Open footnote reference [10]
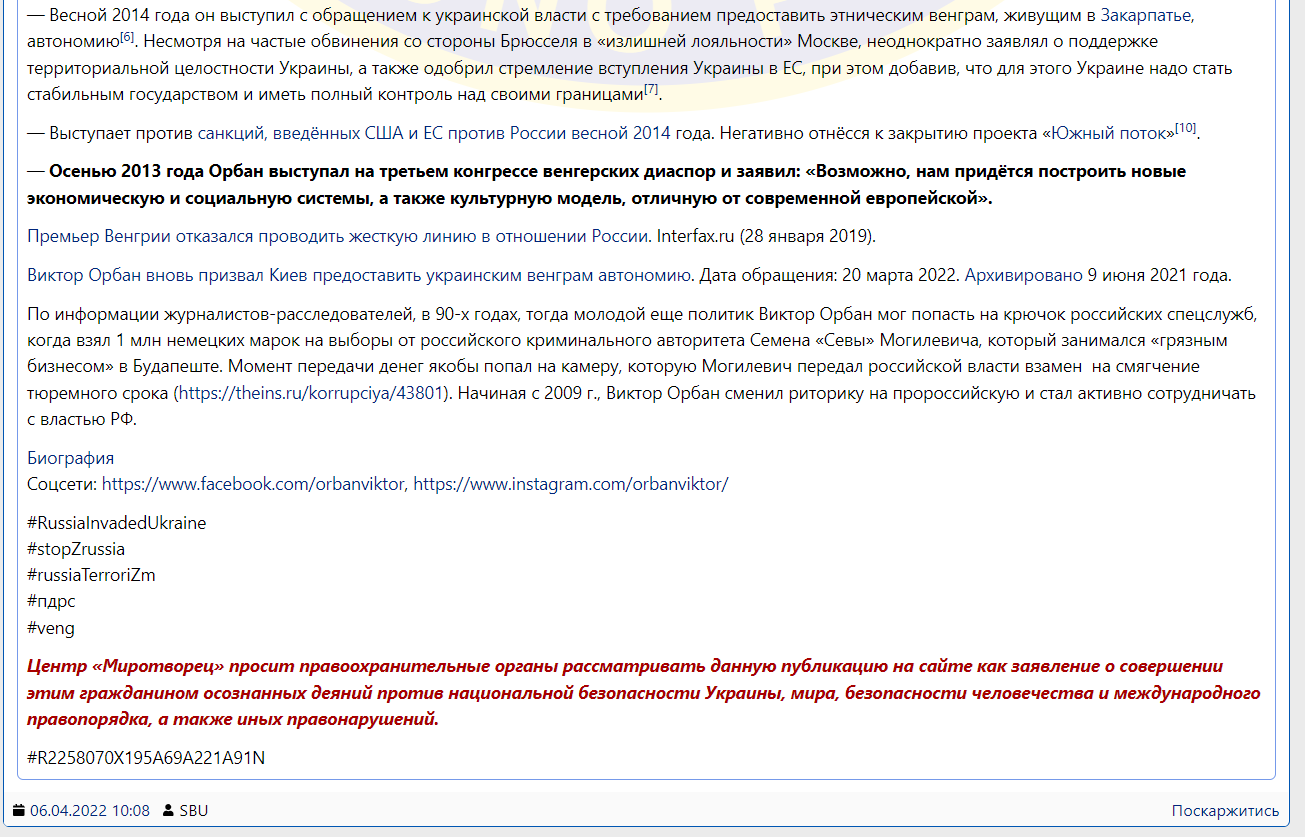Screen dimensions: 1305x837 [x=1185, y=128]
